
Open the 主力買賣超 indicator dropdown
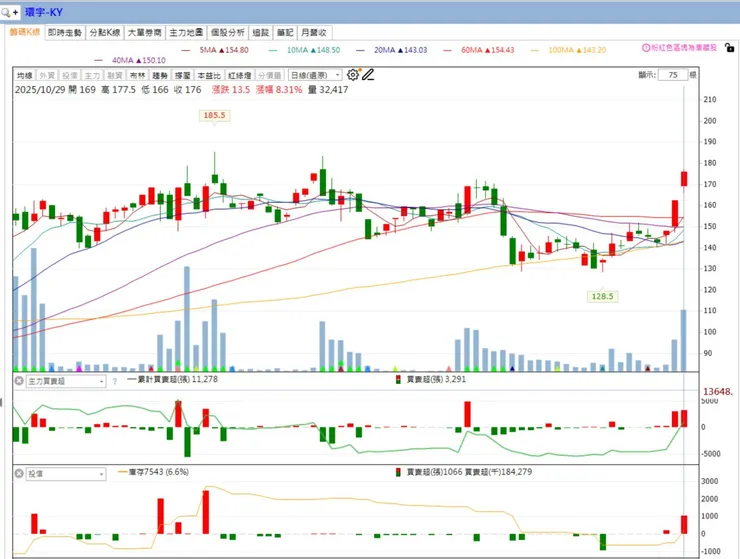[x=66, y=381]
